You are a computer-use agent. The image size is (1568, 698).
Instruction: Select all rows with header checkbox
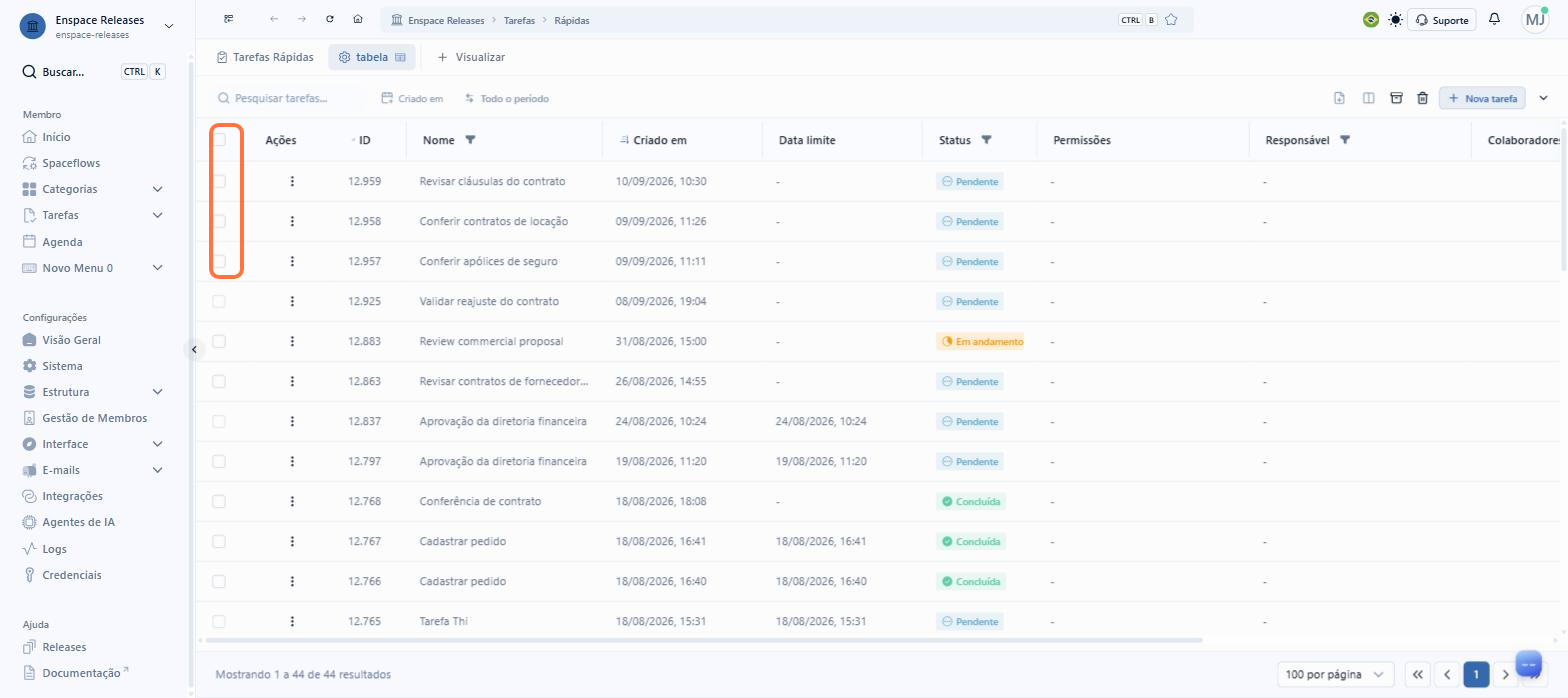point(219,140)
